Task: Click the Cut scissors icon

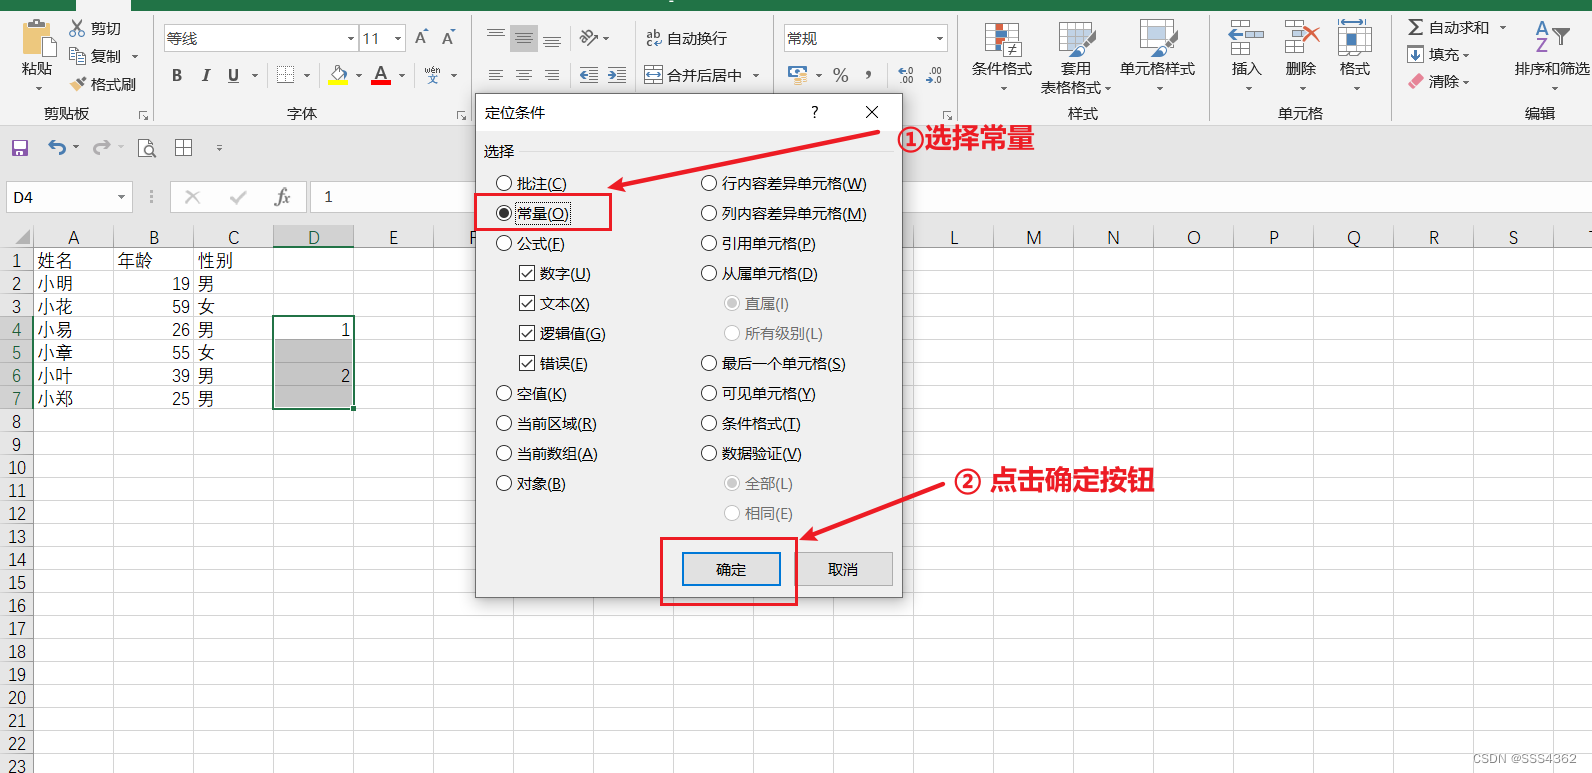Action: (77, 29)
